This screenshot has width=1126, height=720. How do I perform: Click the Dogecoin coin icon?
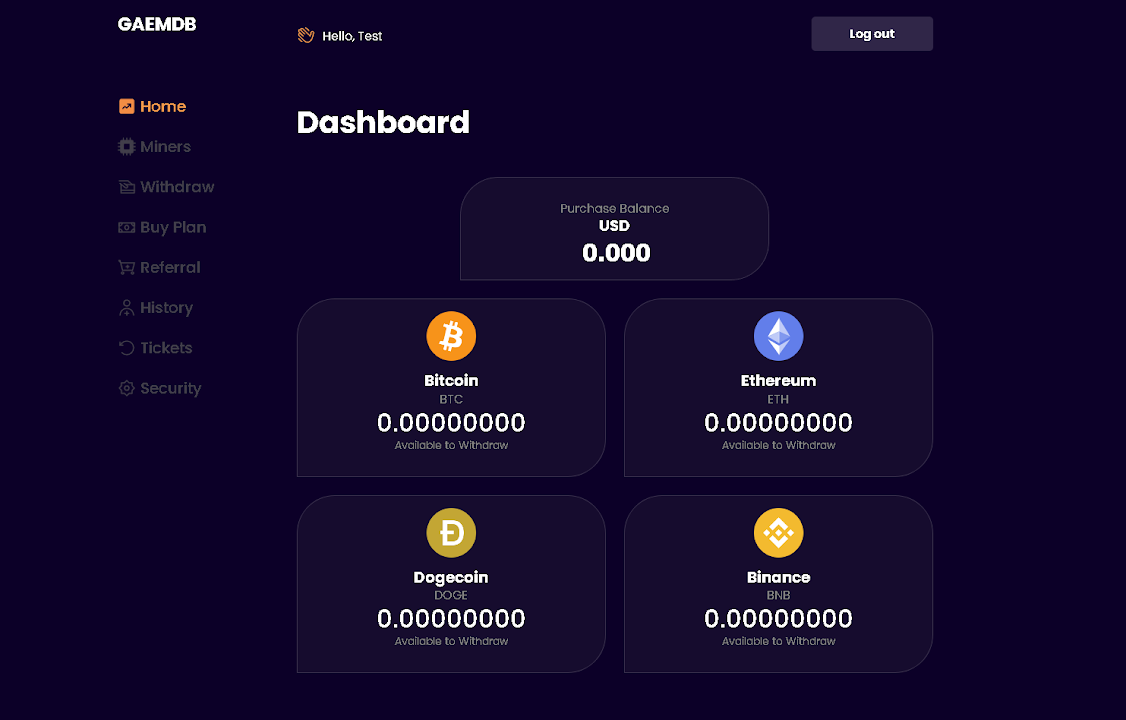451,533
